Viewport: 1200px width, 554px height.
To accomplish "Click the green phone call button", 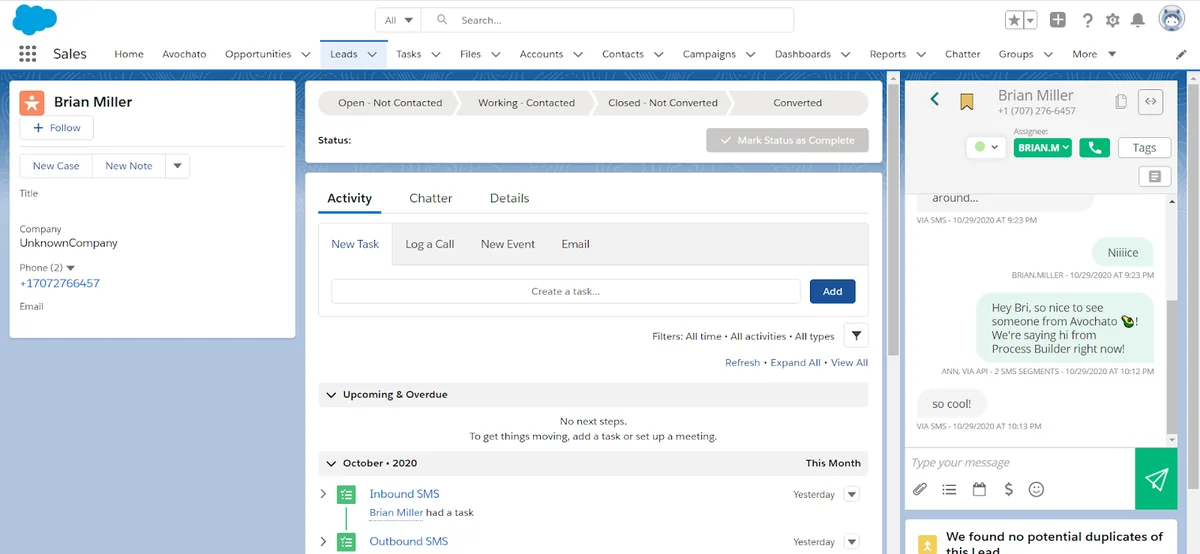I will (1094, 147).
